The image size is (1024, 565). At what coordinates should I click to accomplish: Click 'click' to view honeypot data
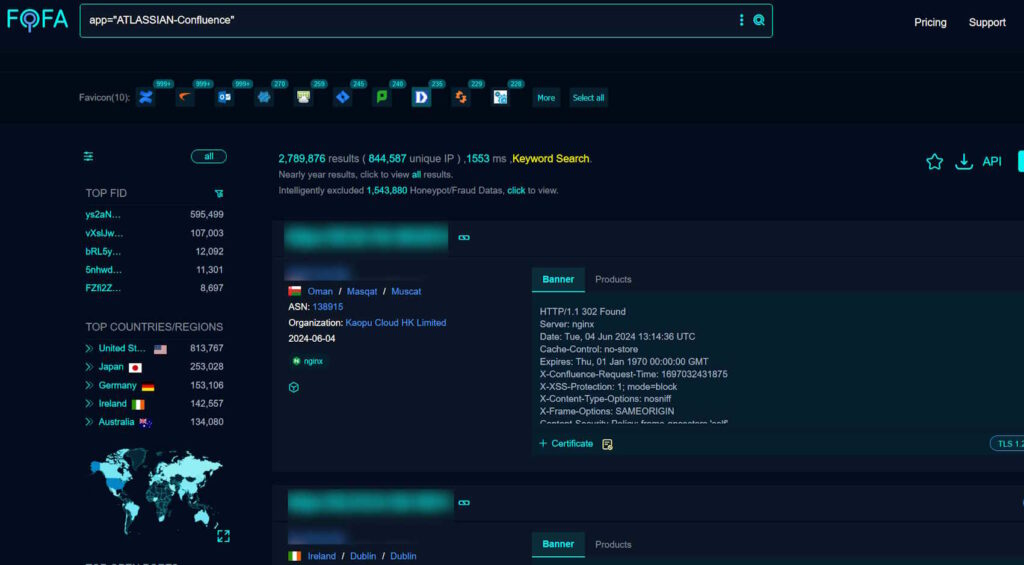[x=516, y=191]
